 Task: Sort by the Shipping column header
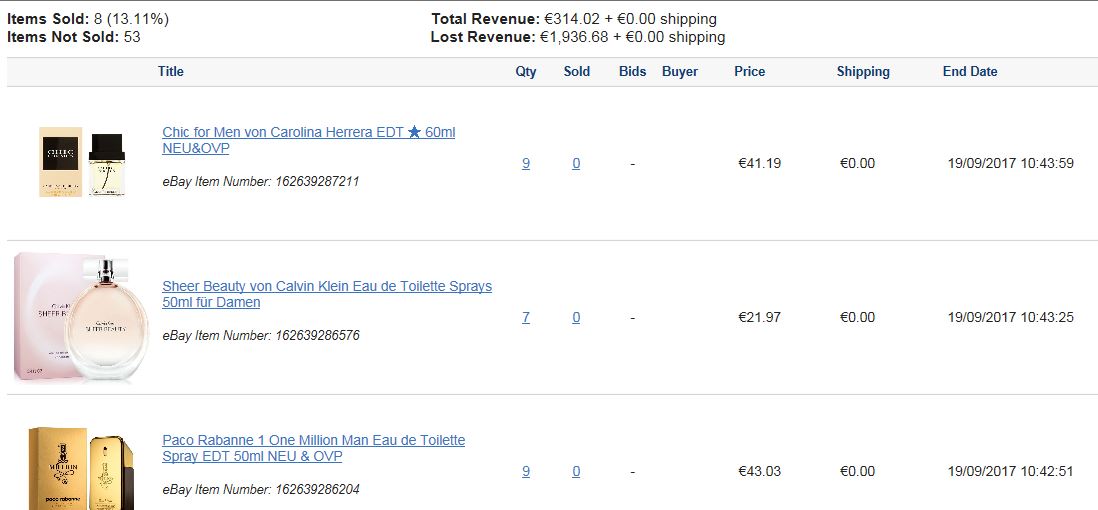point(863,71)
